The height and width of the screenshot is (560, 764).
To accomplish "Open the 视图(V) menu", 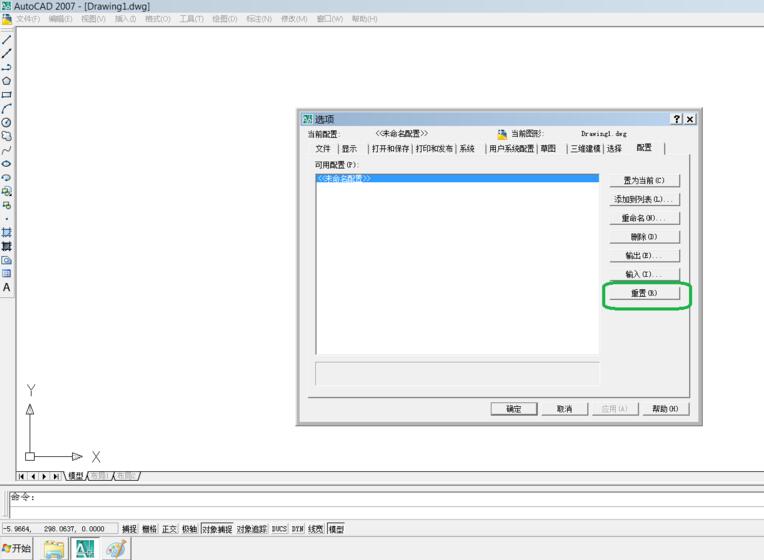I will pyautogui.click(x=93, y=19).
